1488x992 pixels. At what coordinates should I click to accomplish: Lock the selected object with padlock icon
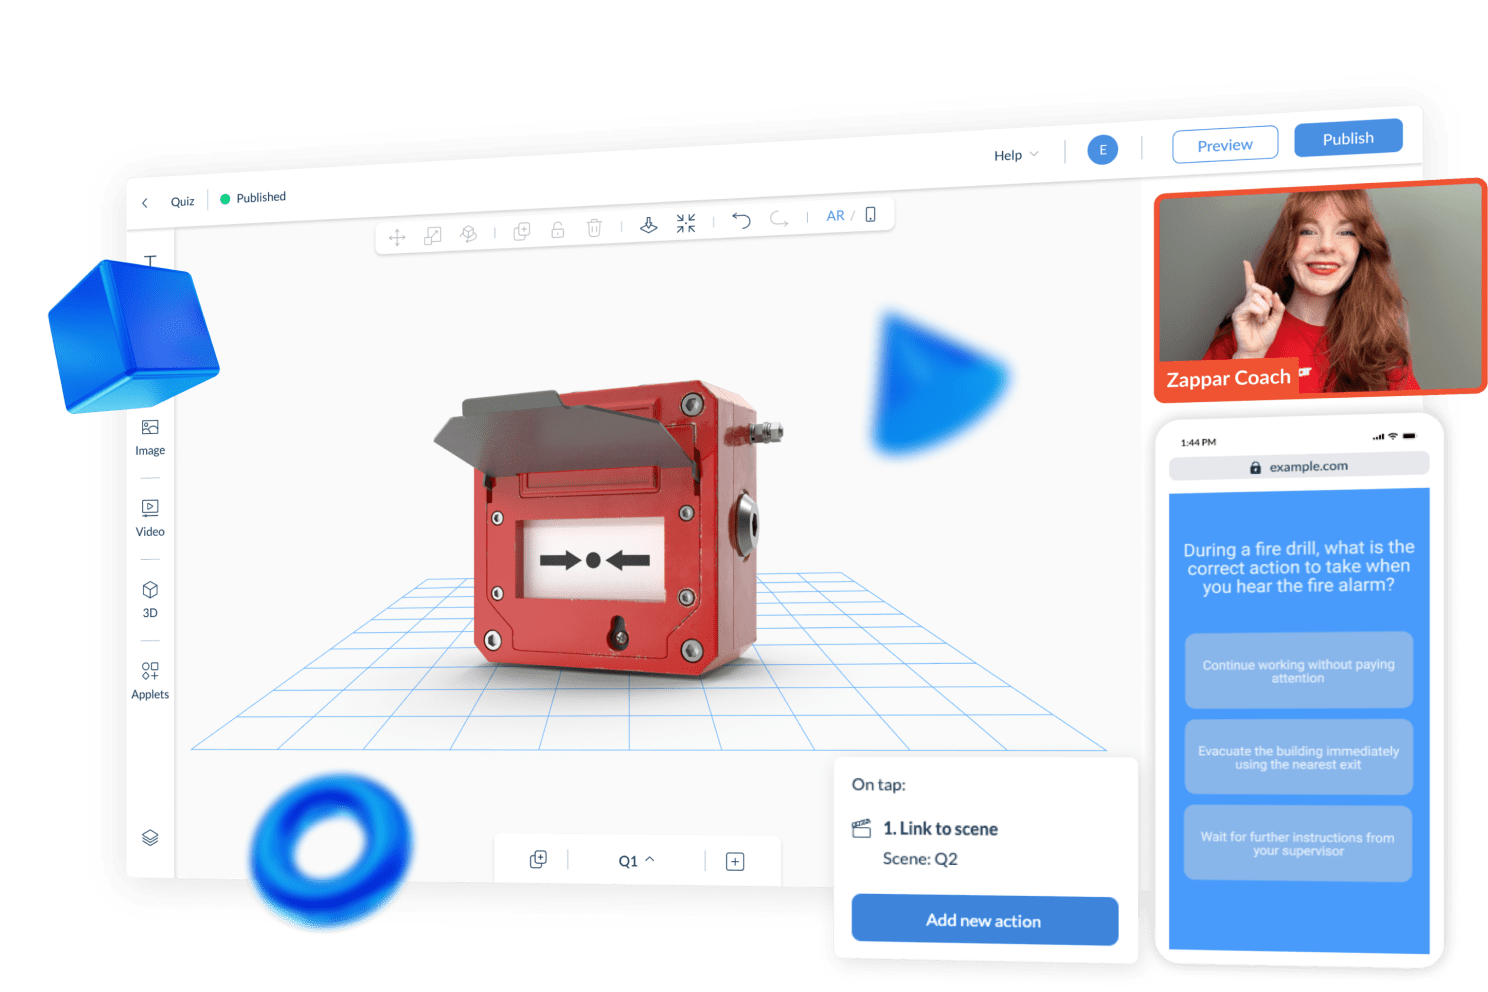pyautogui.click(x=557, y=228)
